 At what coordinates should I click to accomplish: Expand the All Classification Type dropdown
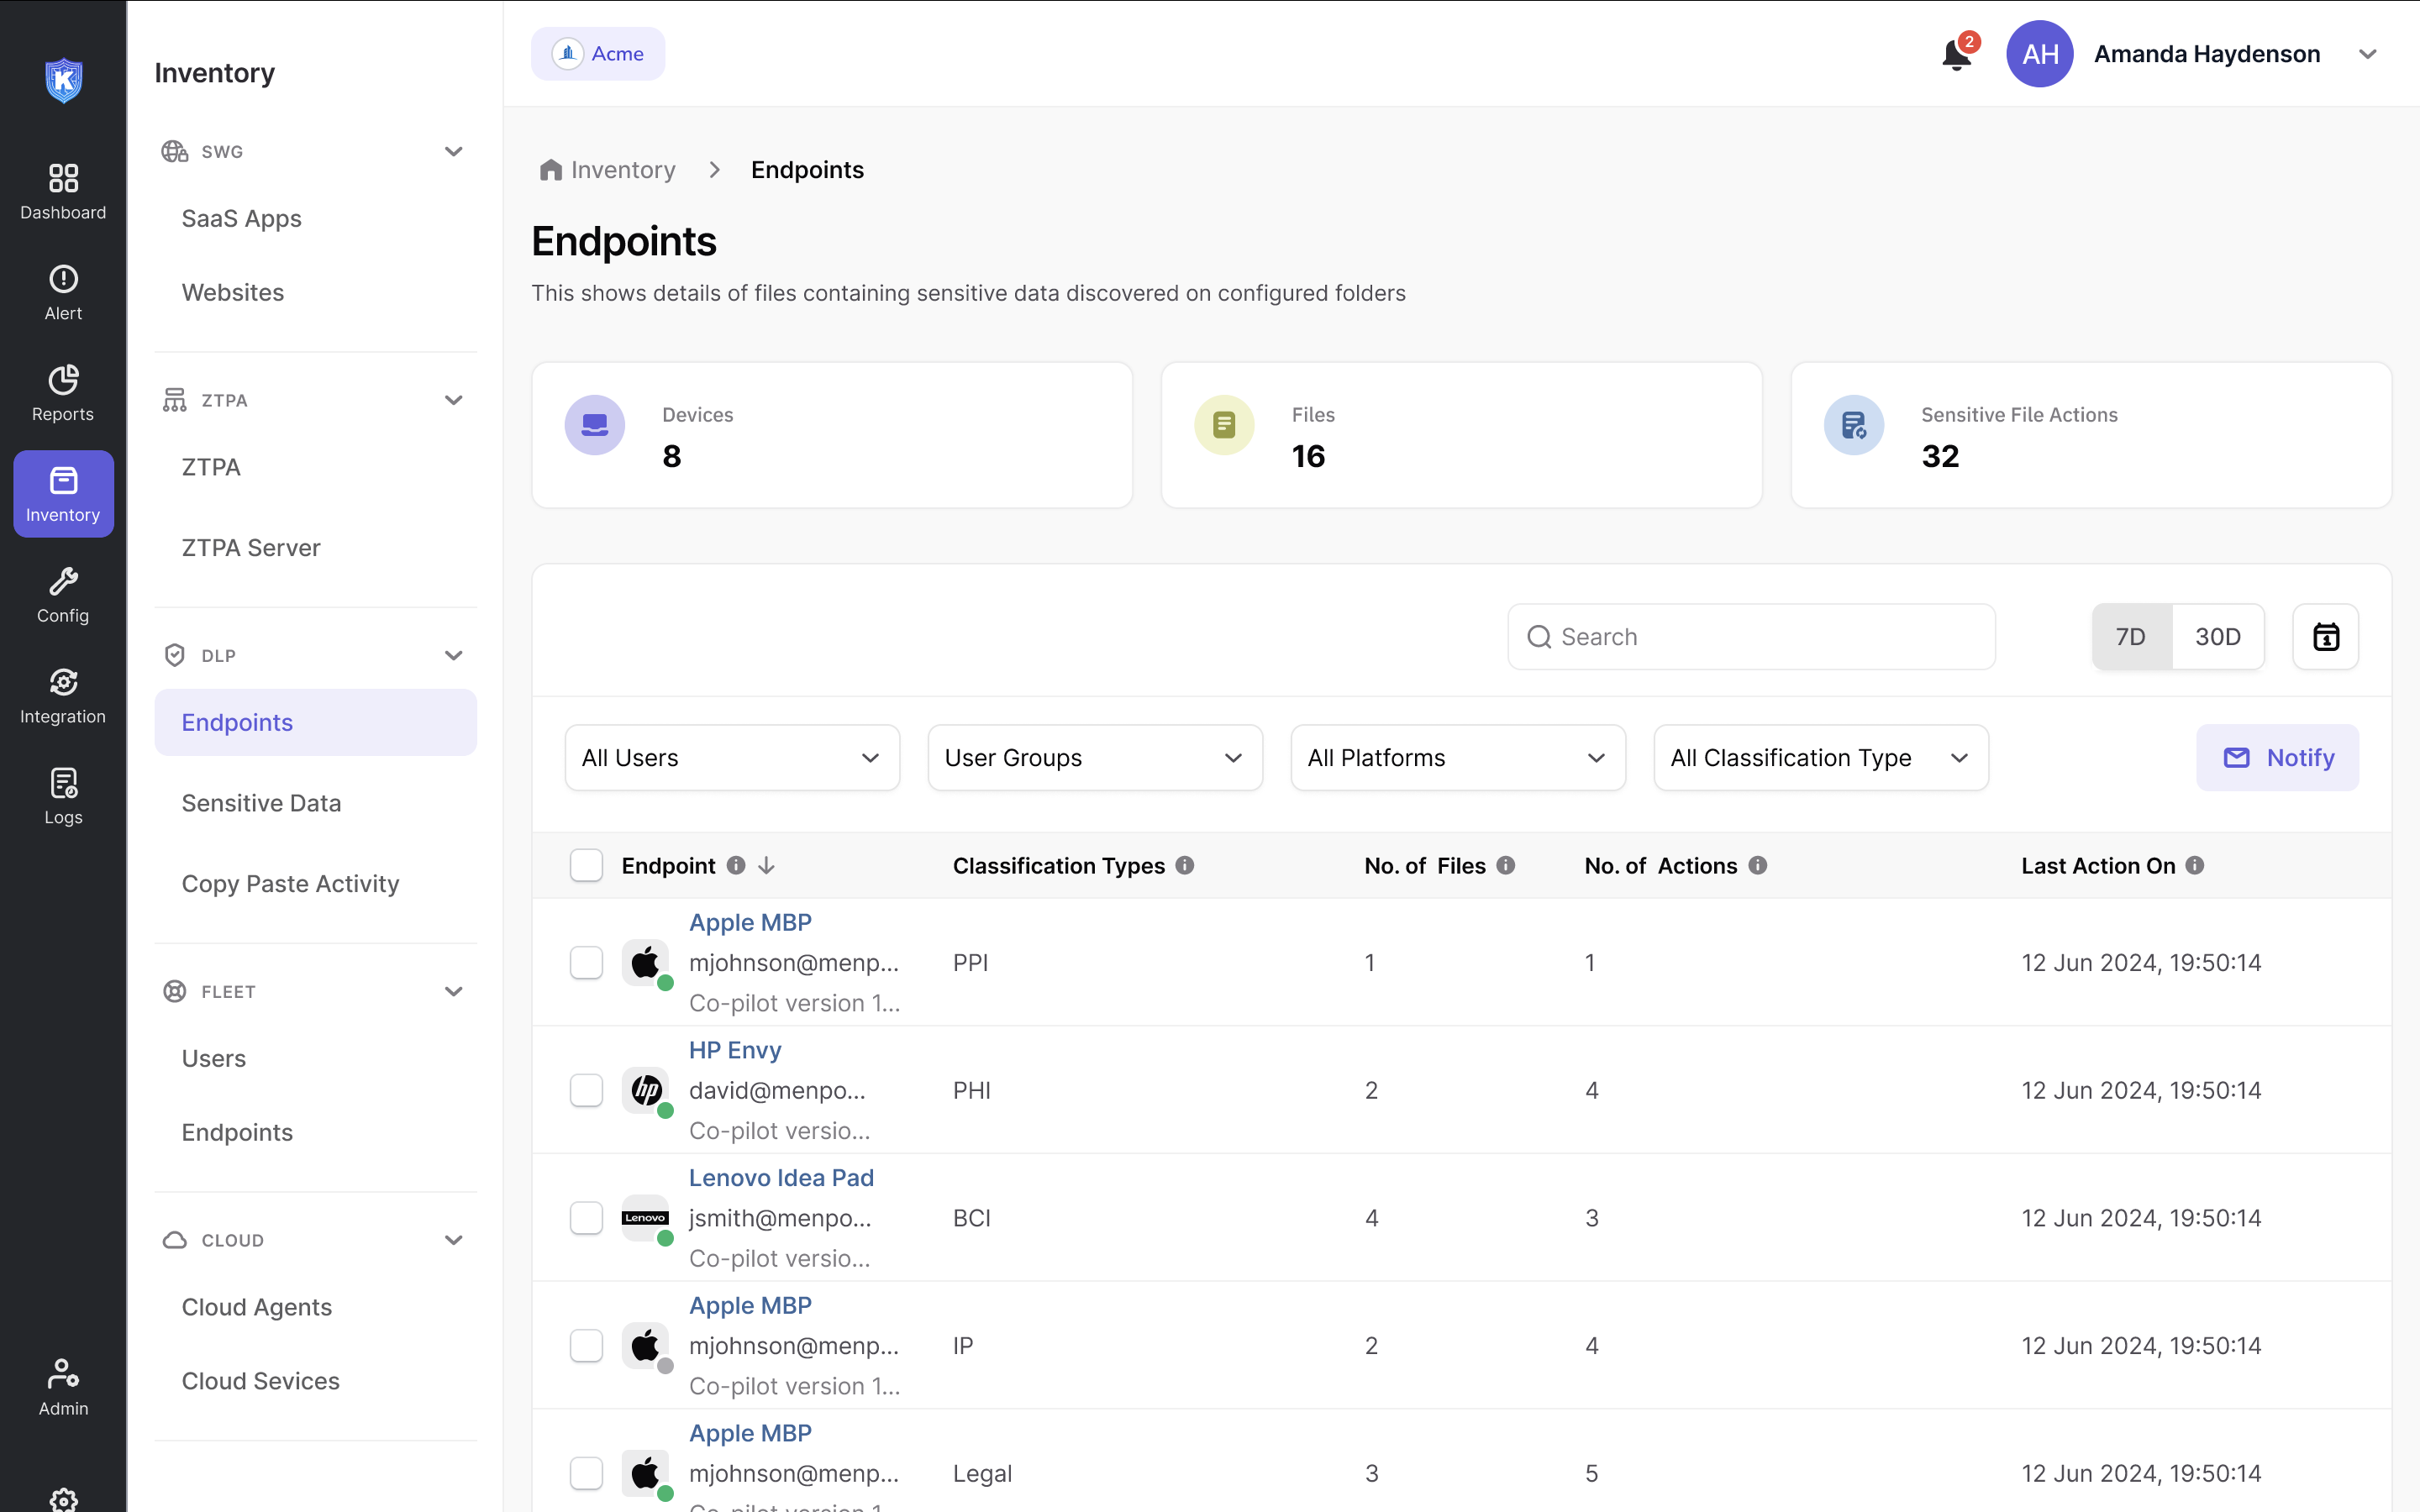pos(1820,758)
